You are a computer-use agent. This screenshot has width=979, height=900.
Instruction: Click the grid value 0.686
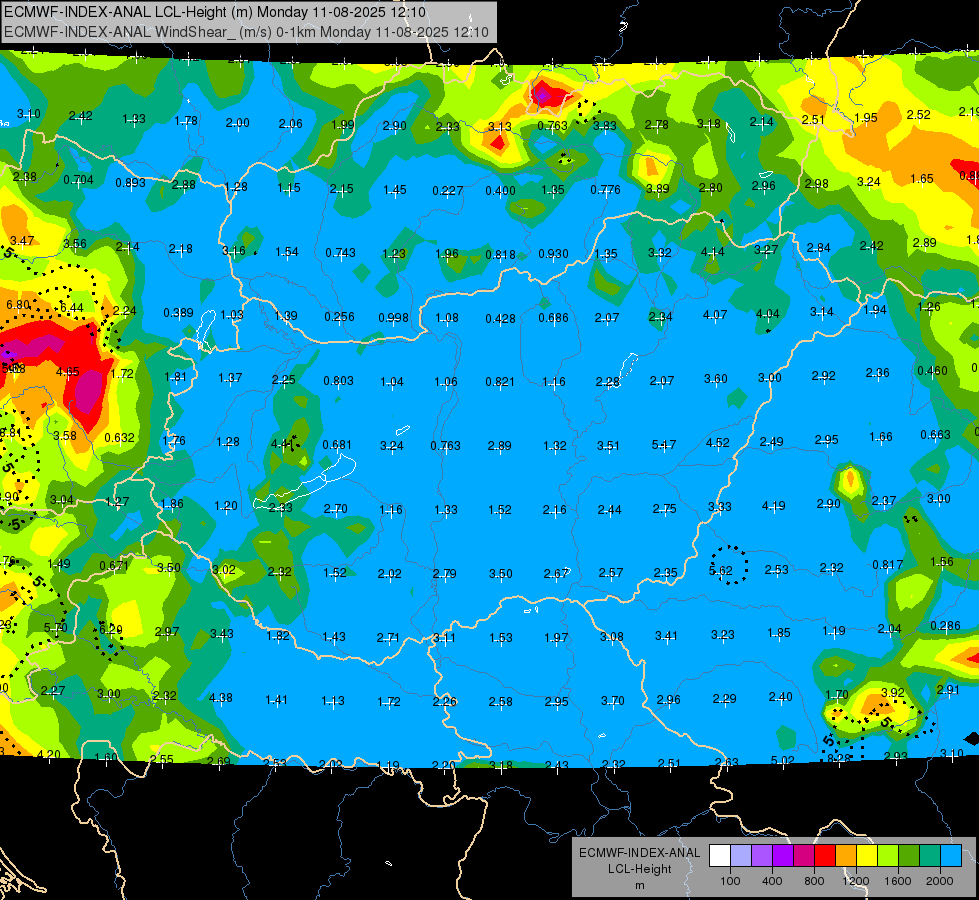pyautogui.click(x=553, y=318)
